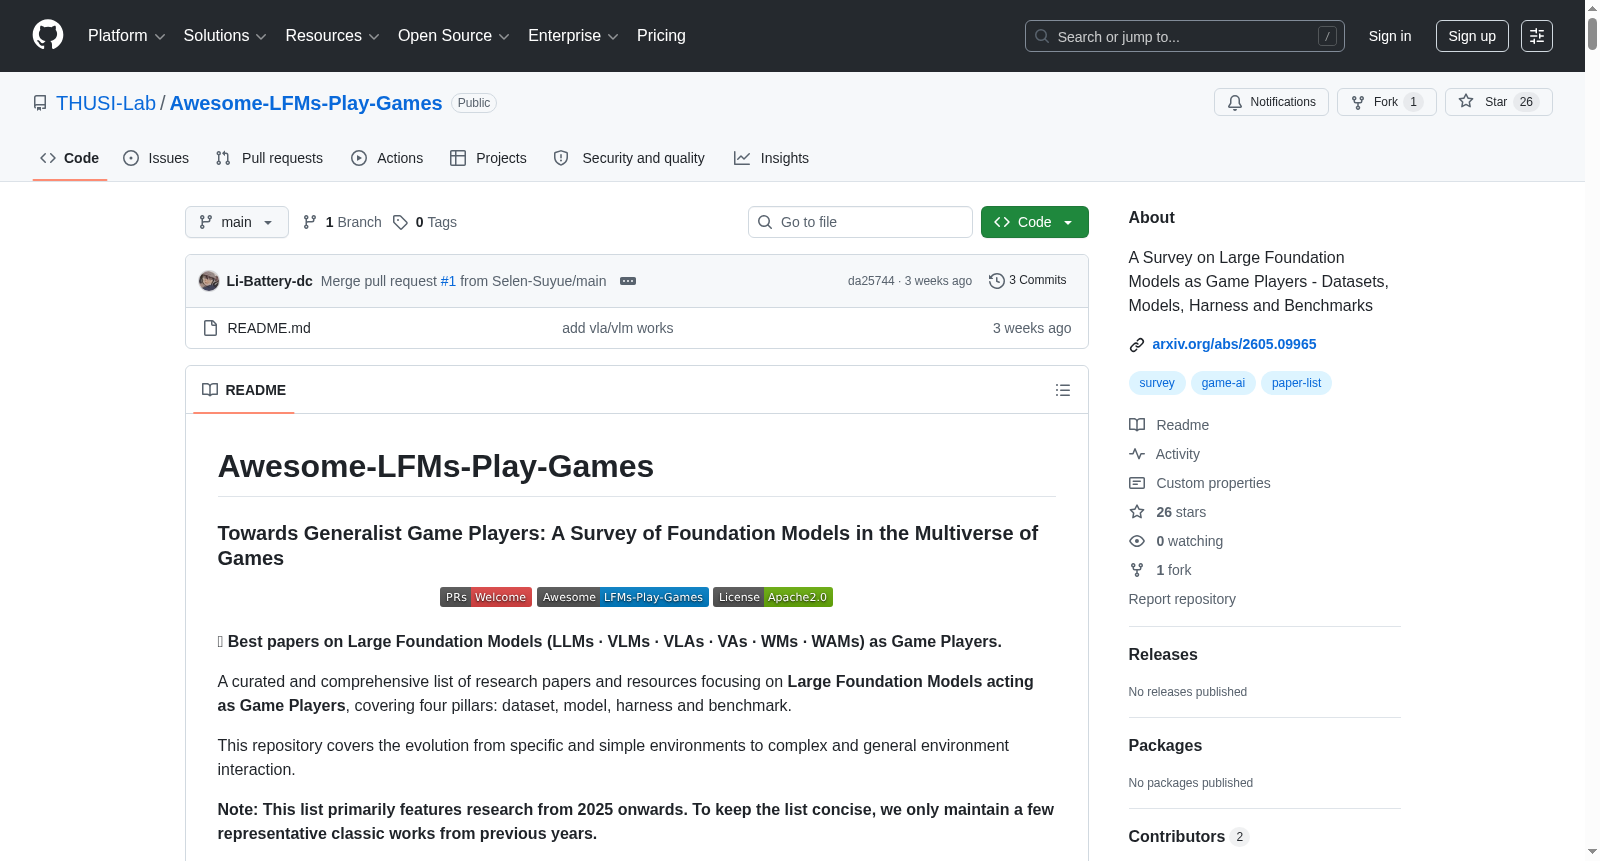
Task: Click the ellipsis to expand commit message
Action: [628, 281]
